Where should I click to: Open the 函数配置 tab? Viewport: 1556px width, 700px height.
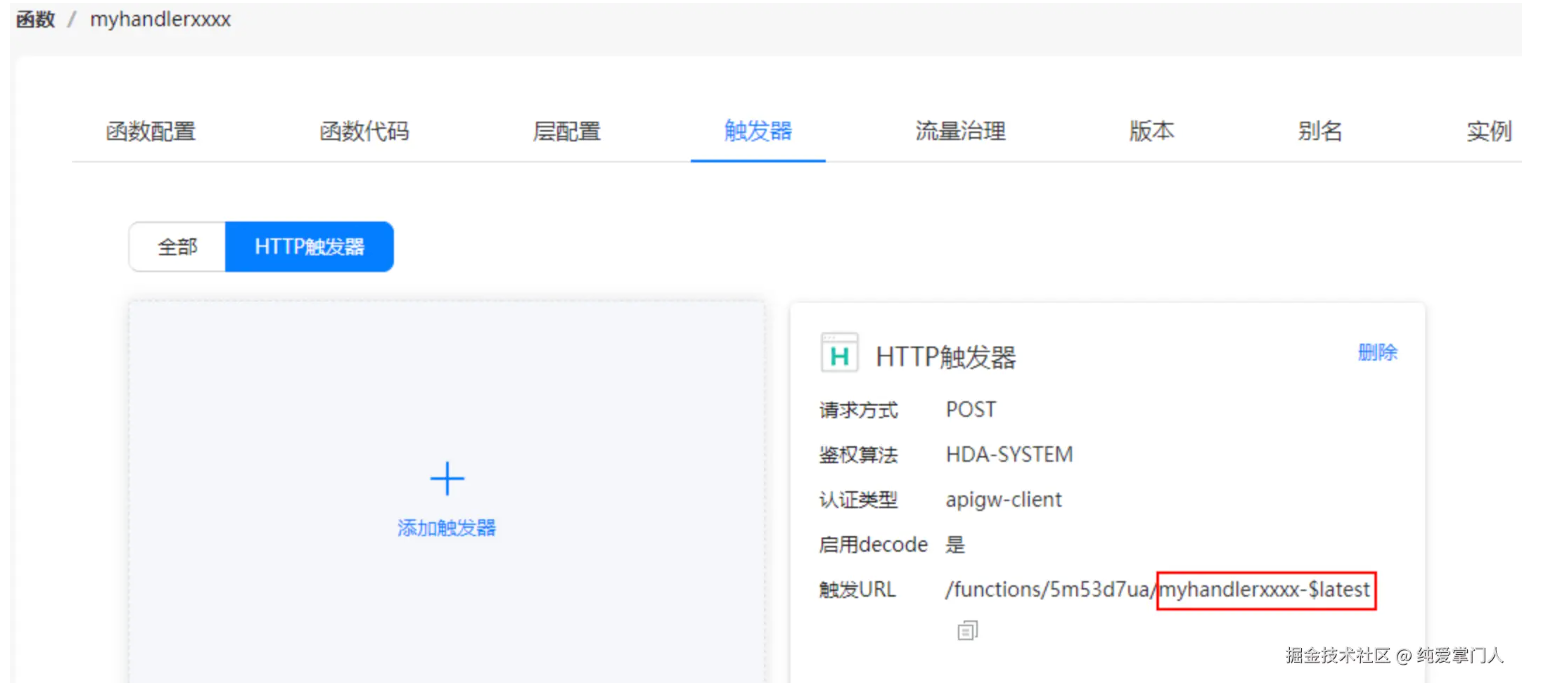[x=151, y=131]
